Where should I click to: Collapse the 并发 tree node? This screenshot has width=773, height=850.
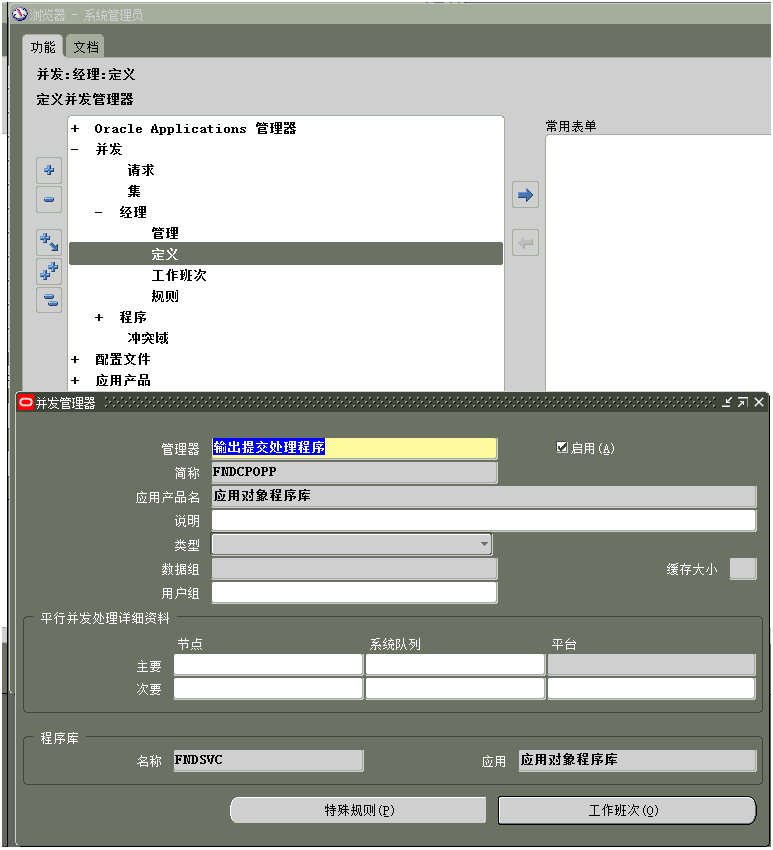point(75,149)
